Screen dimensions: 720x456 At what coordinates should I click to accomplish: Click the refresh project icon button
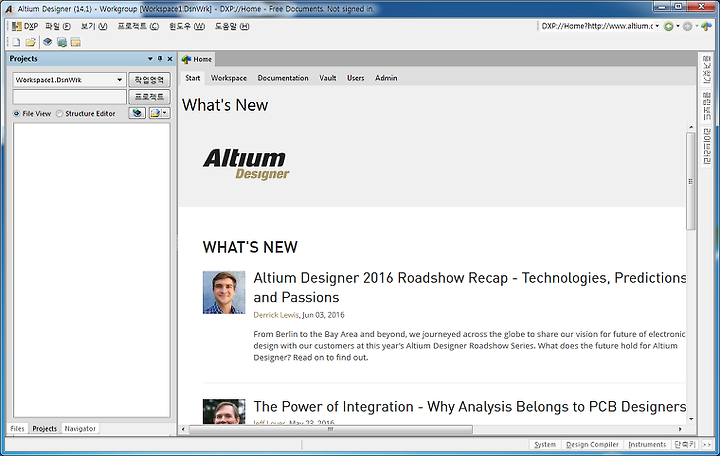(137, 113)
